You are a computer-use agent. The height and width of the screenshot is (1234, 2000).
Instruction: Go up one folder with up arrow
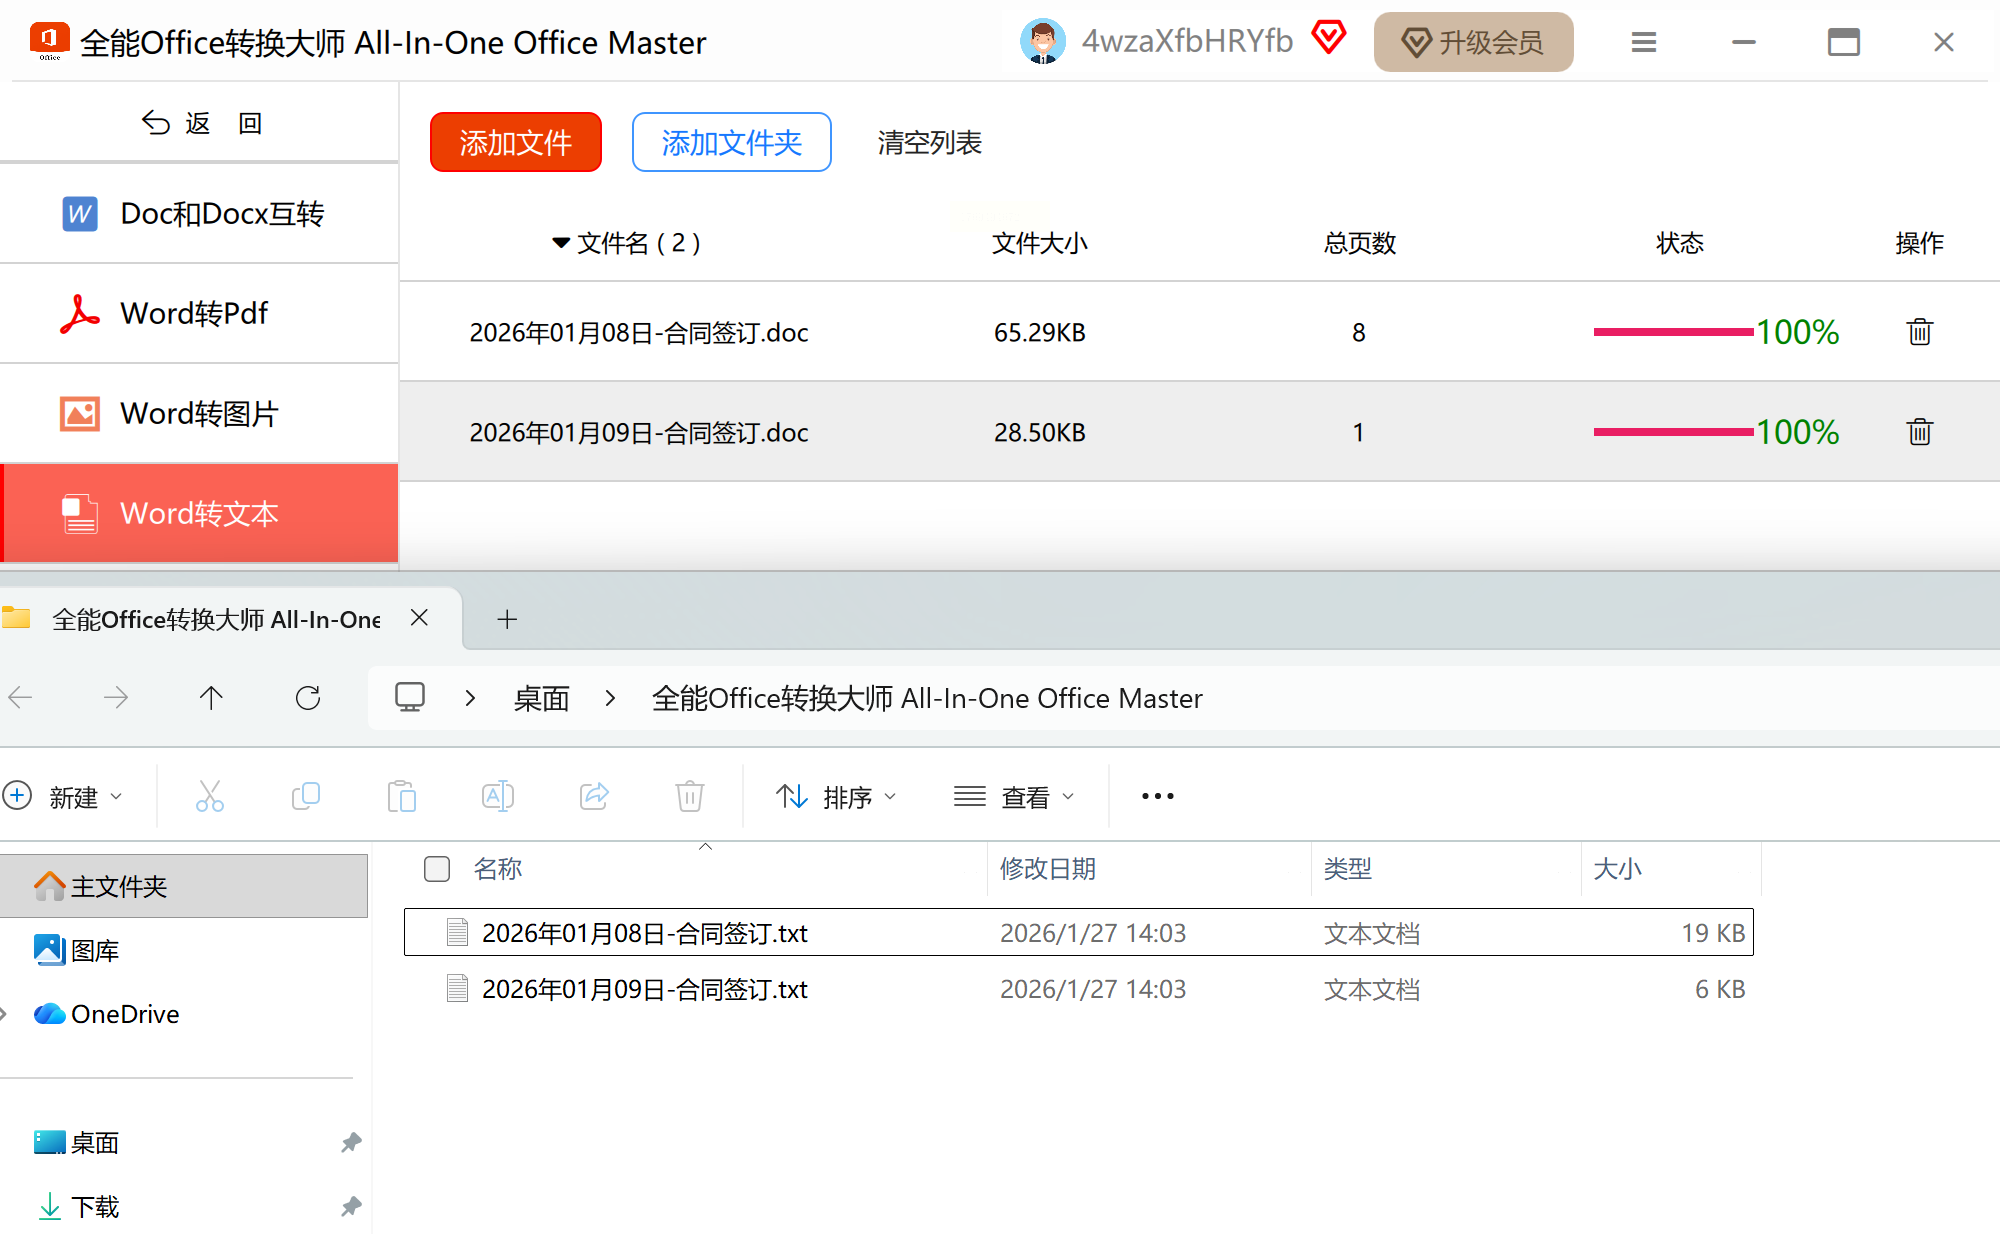(211, 698)
